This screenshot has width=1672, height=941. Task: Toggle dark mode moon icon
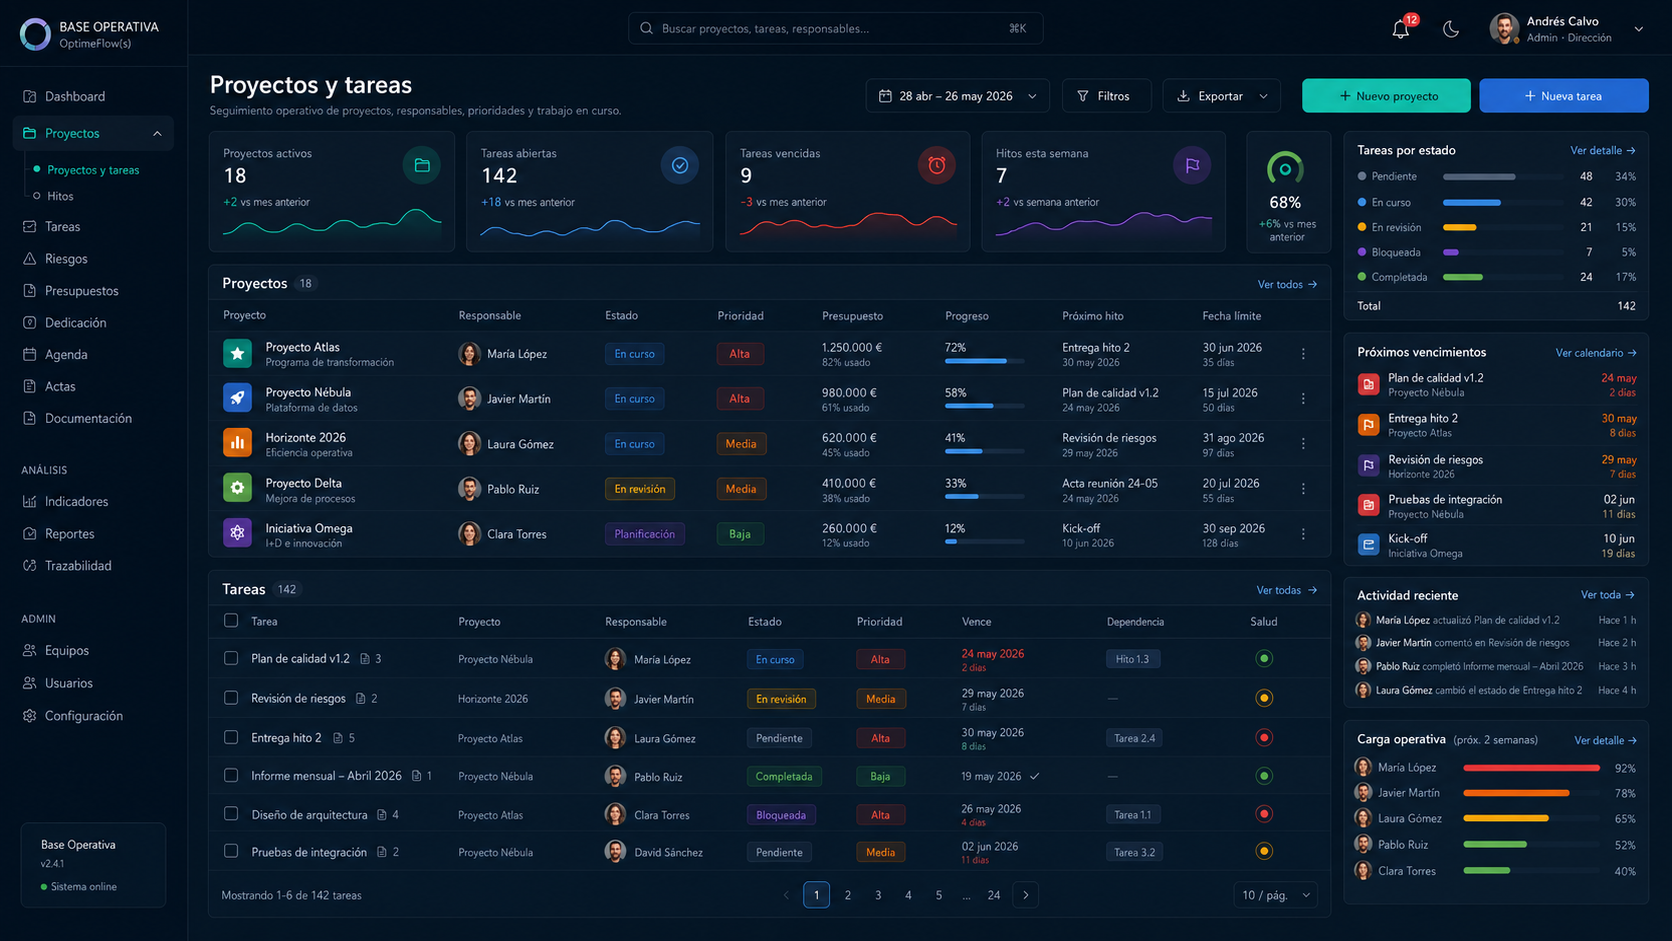[x=1450, y=29]
